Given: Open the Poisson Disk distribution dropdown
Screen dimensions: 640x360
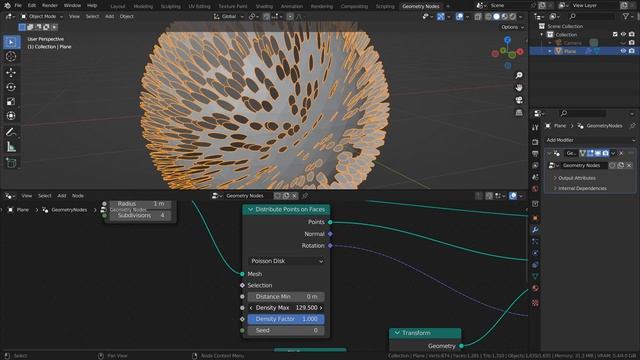Looking at the screenshot, I should coord(287,261).
